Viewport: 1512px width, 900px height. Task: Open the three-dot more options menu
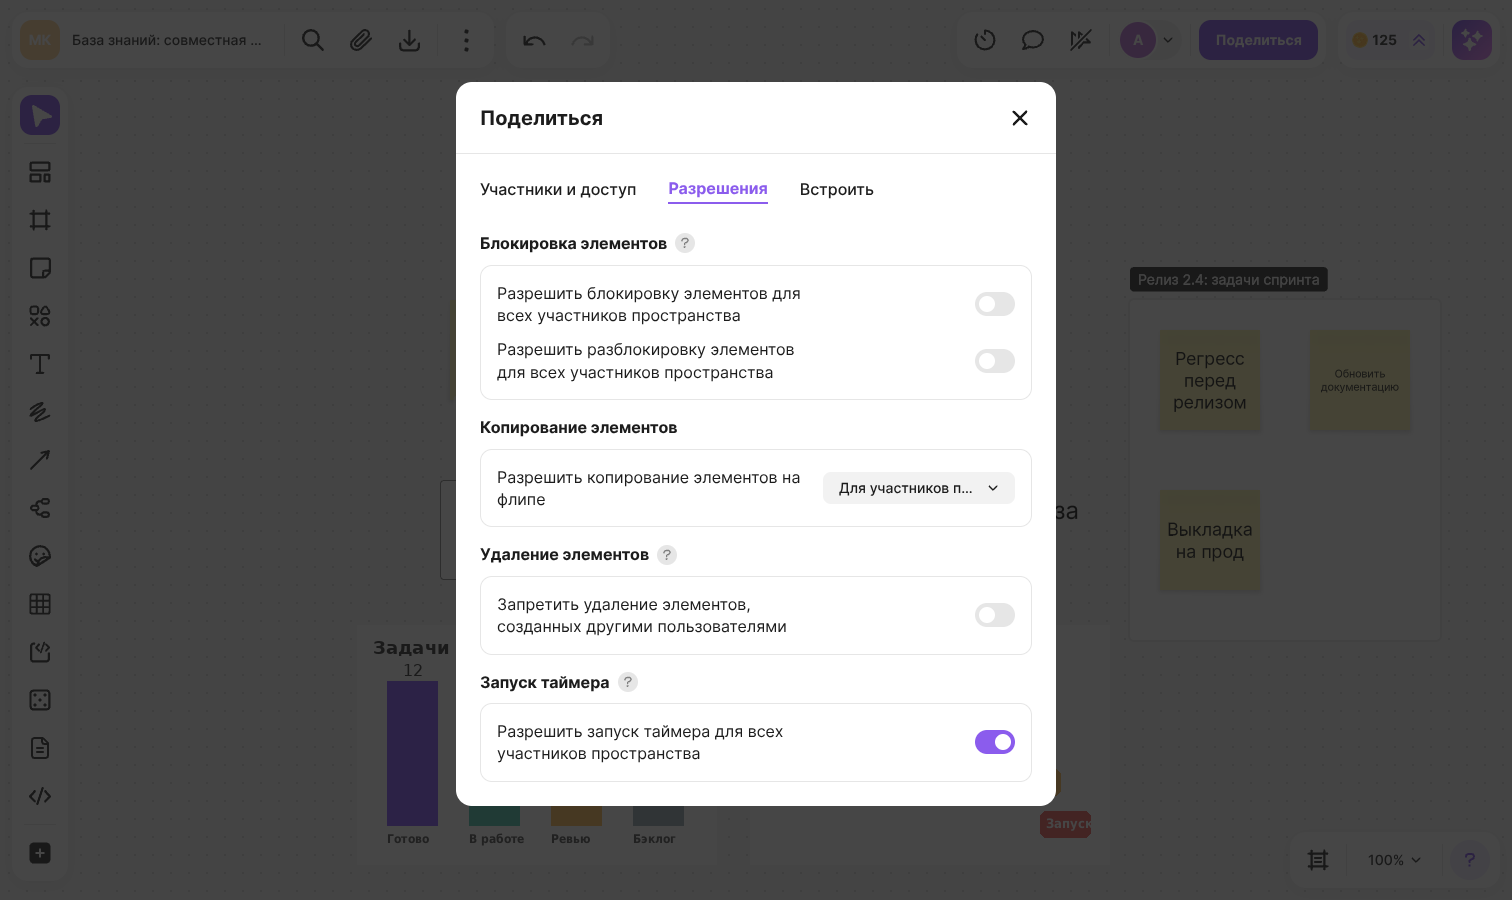click(x=466, y=40)
